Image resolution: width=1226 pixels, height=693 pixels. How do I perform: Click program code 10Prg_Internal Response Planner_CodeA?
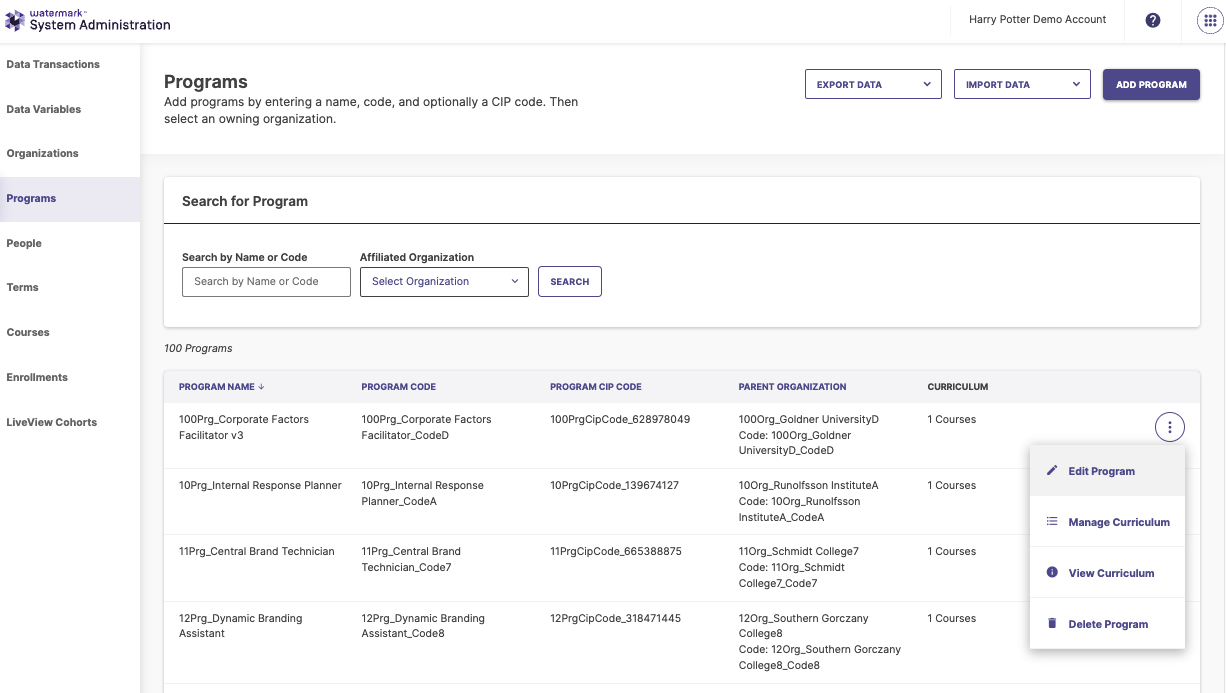tap(423, 493)
